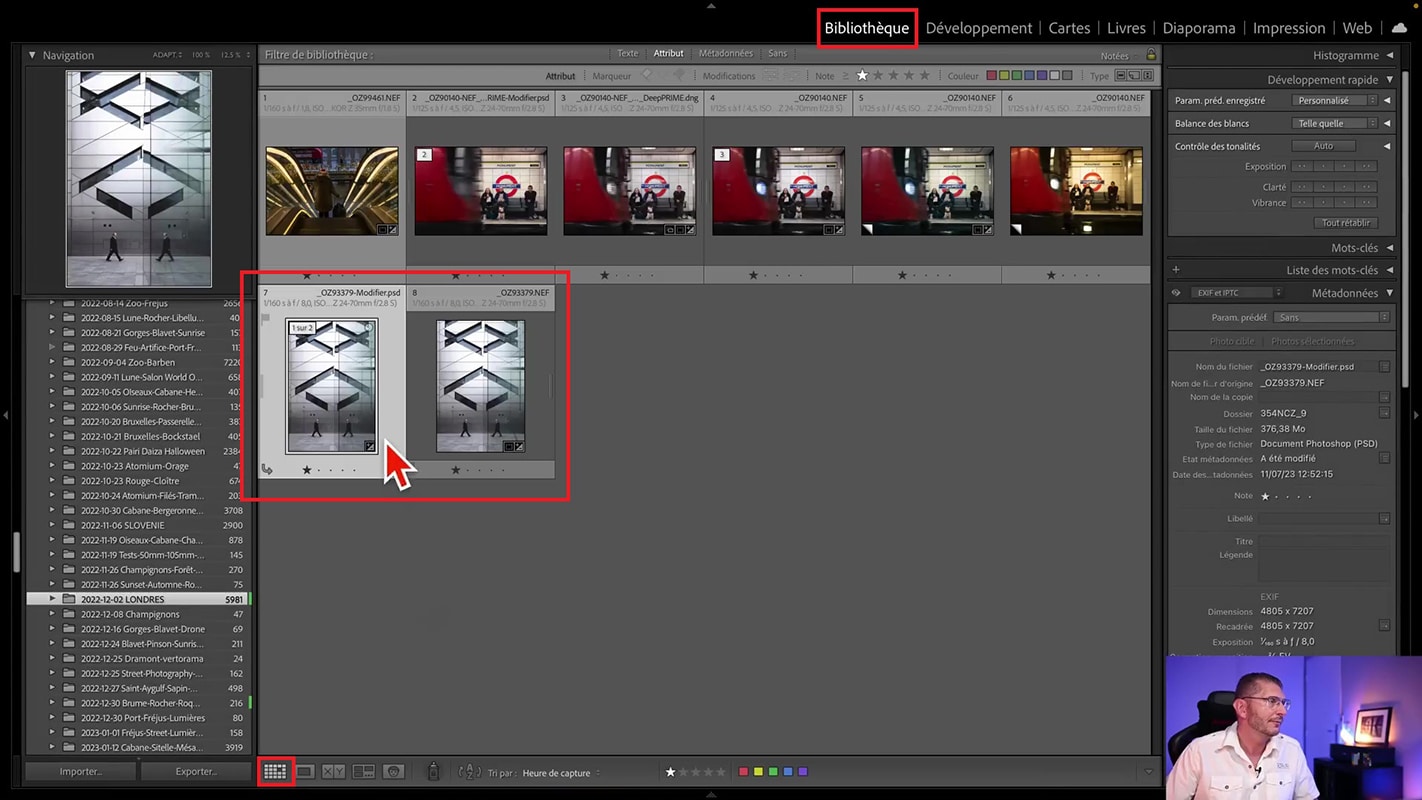The height and width of the screenshot is (800, 1422).
Task: Open the Bibliothèque module
Action: point(867,28)
